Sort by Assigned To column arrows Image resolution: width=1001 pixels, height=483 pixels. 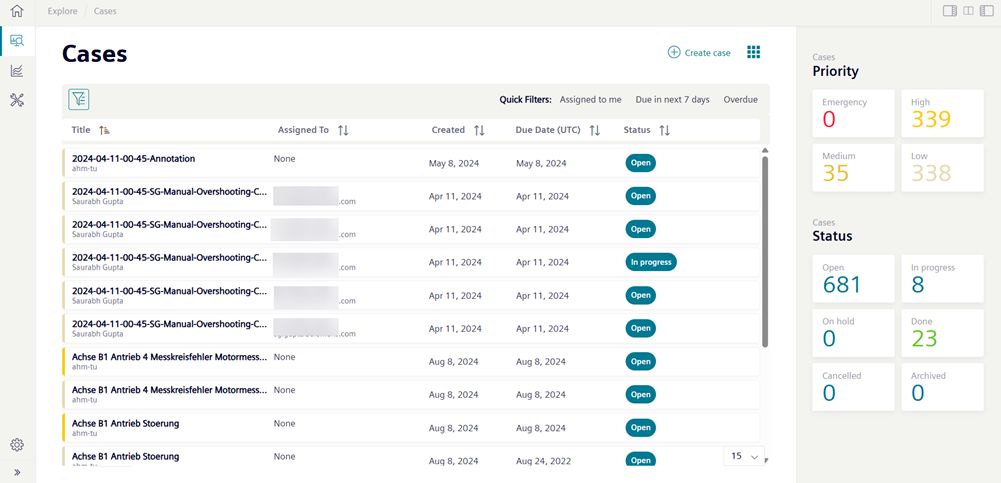pos(343,130)
